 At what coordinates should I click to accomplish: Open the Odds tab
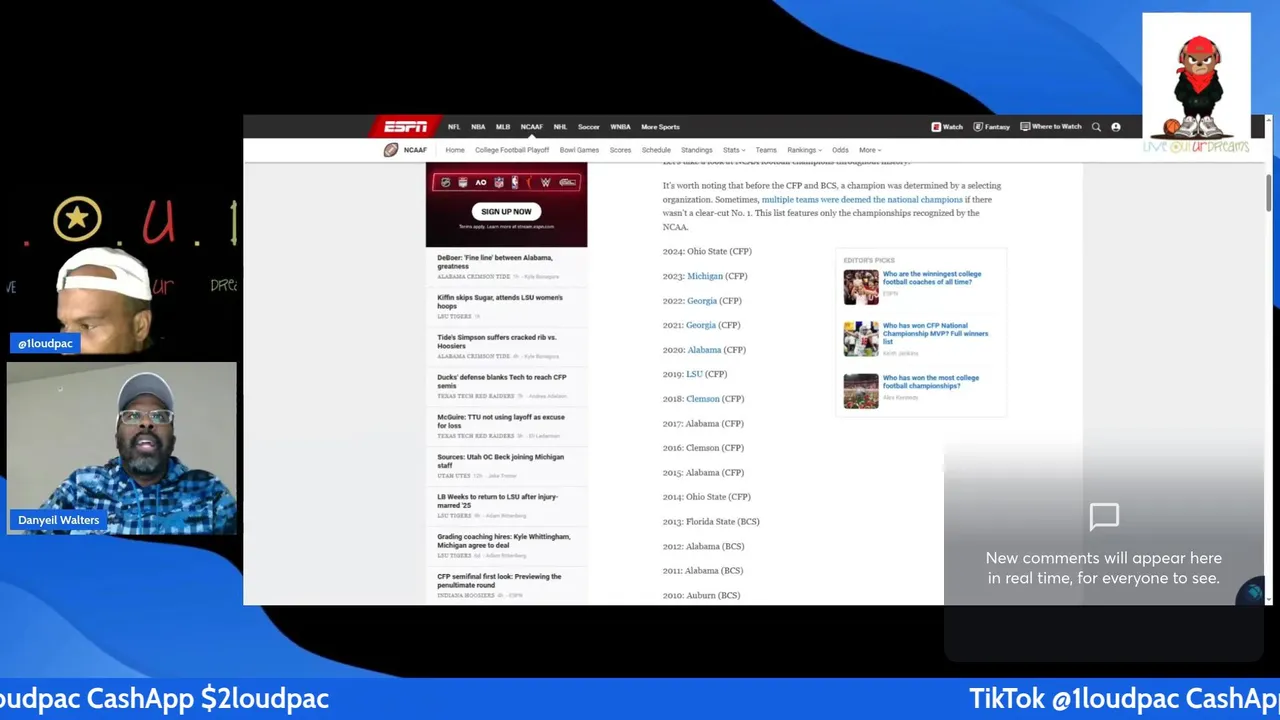coord(840,150)
